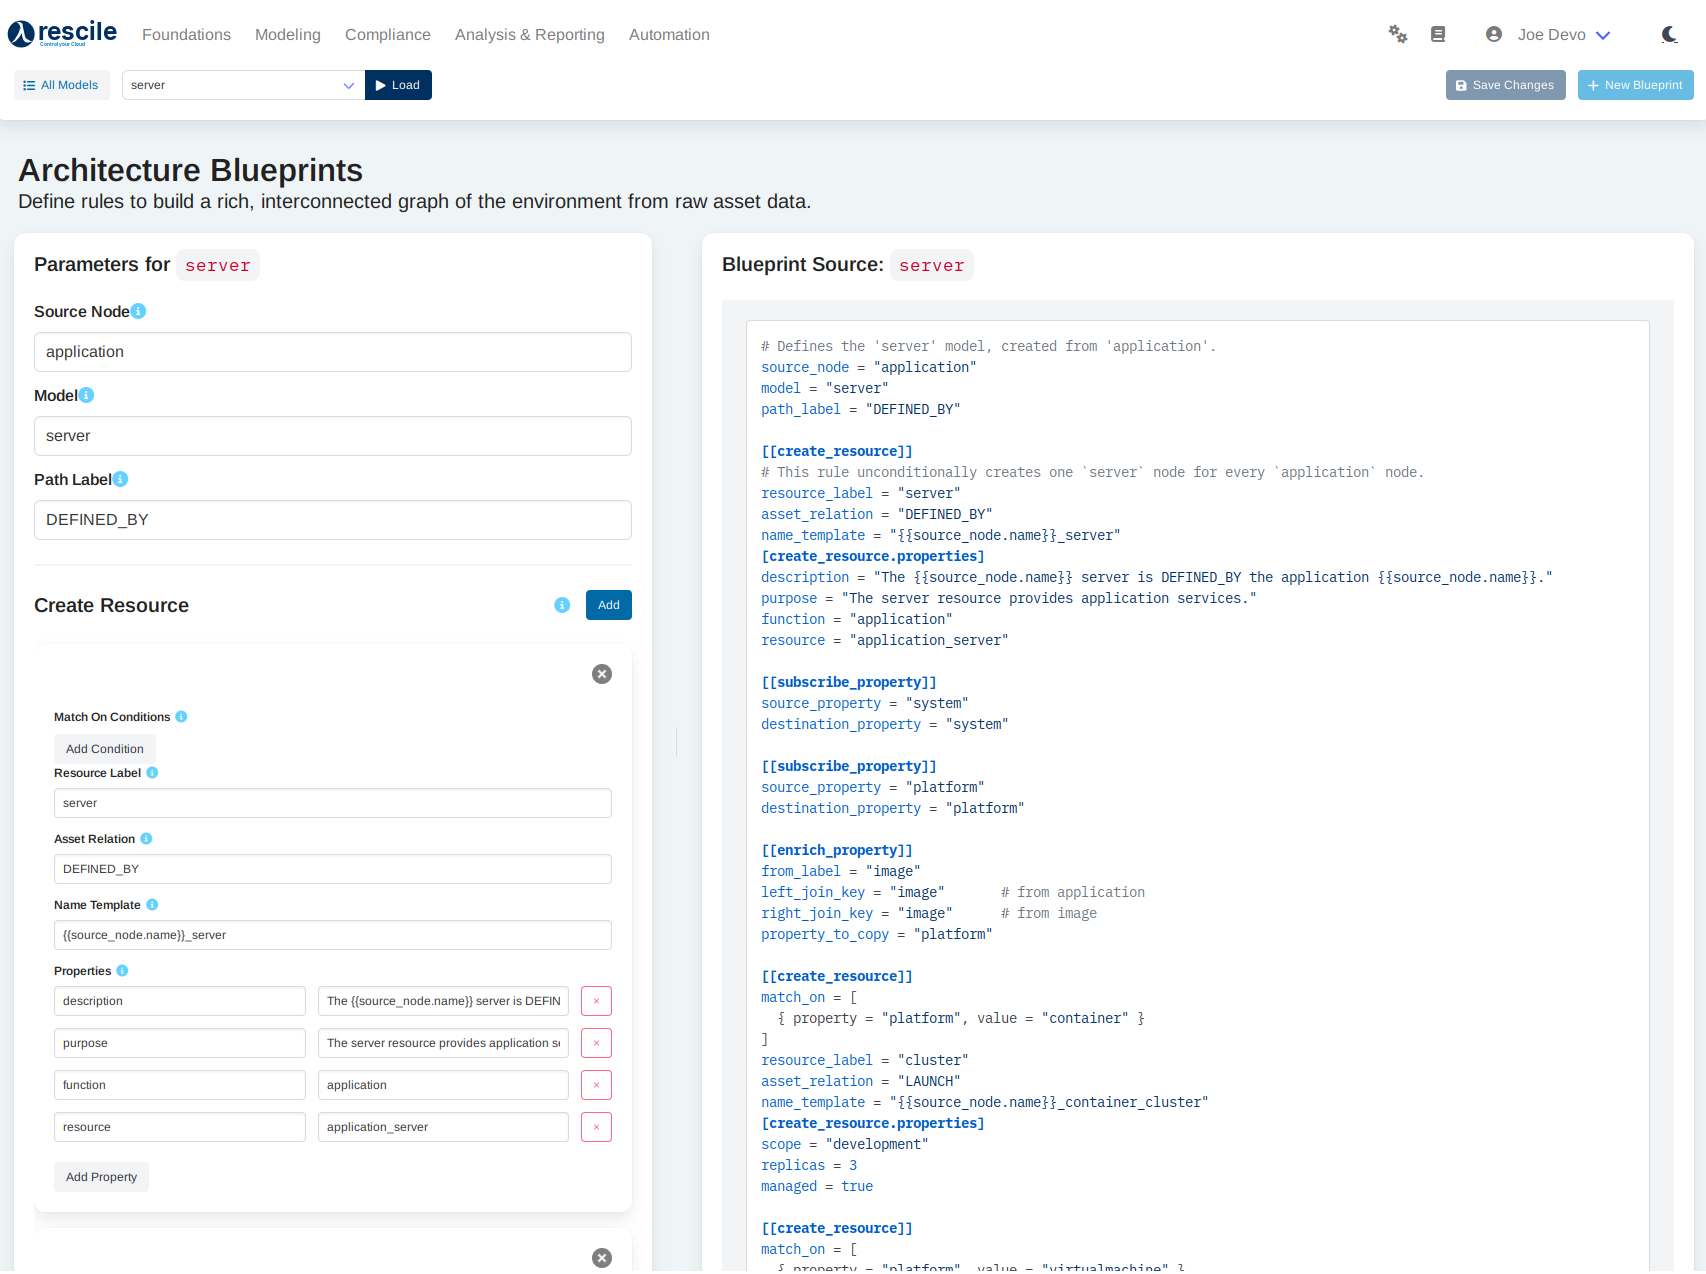
Task: Open the settings gears icon
Action: (1397, 35)
